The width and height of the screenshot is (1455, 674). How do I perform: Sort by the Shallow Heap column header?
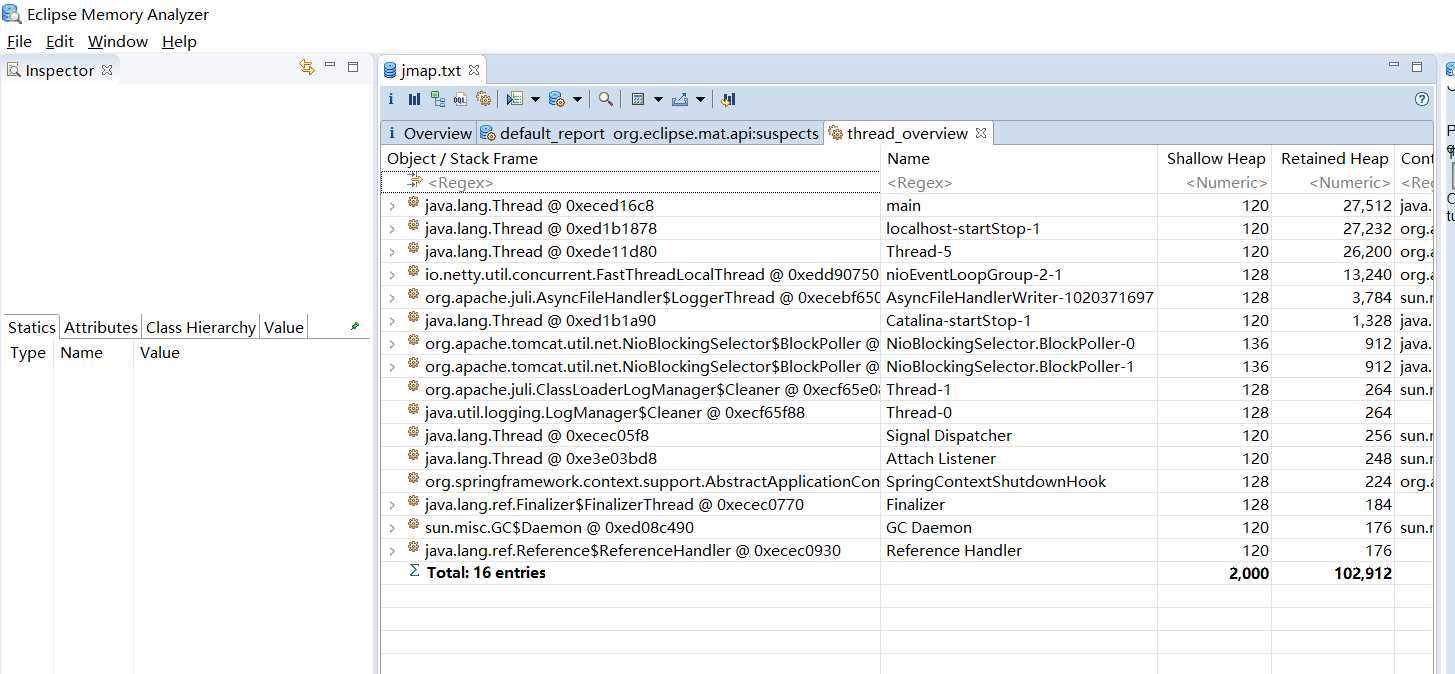pos(1214,158)
